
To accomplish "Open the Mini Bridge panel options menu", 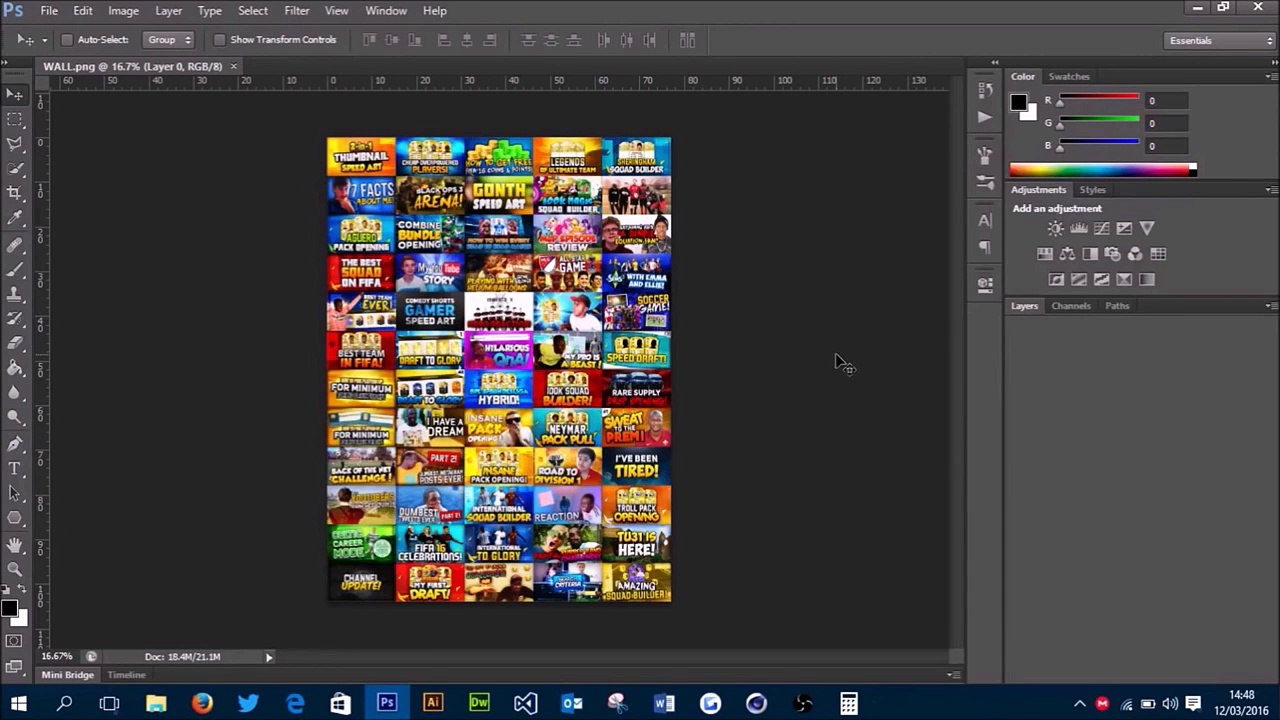I will click(x=953, y=675).
